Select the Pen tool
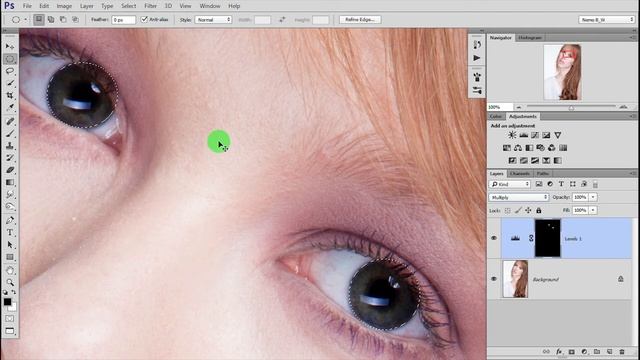Screen dimensions: 640x360 coord(10,221)
